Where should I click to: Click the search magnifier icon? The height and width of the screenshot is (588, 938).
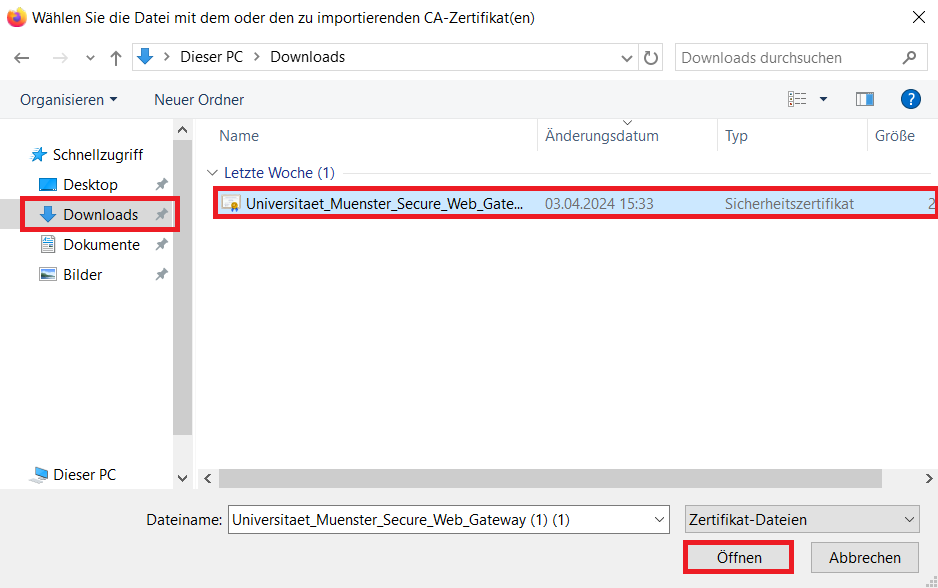point(908,58)
